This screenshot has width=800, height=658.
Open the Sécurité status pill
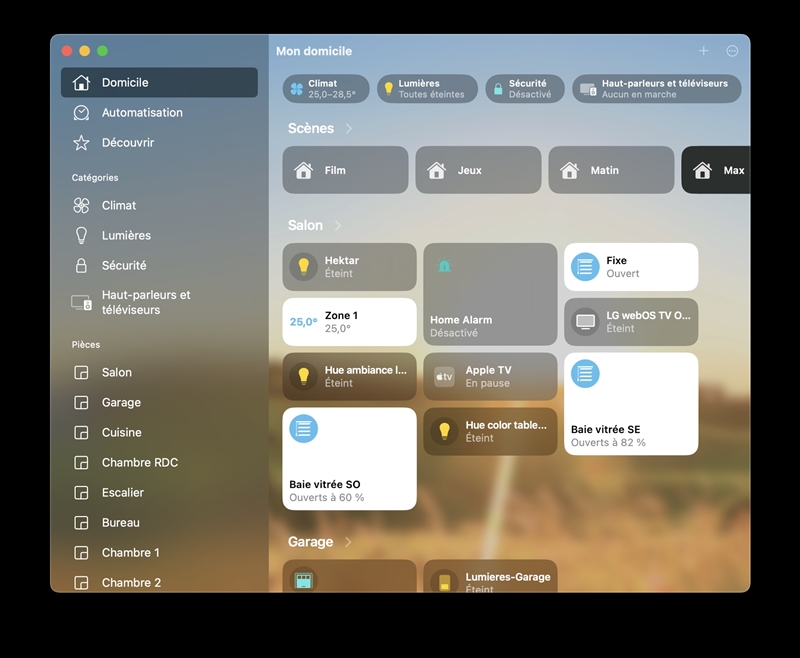click(x=524, y=89)
